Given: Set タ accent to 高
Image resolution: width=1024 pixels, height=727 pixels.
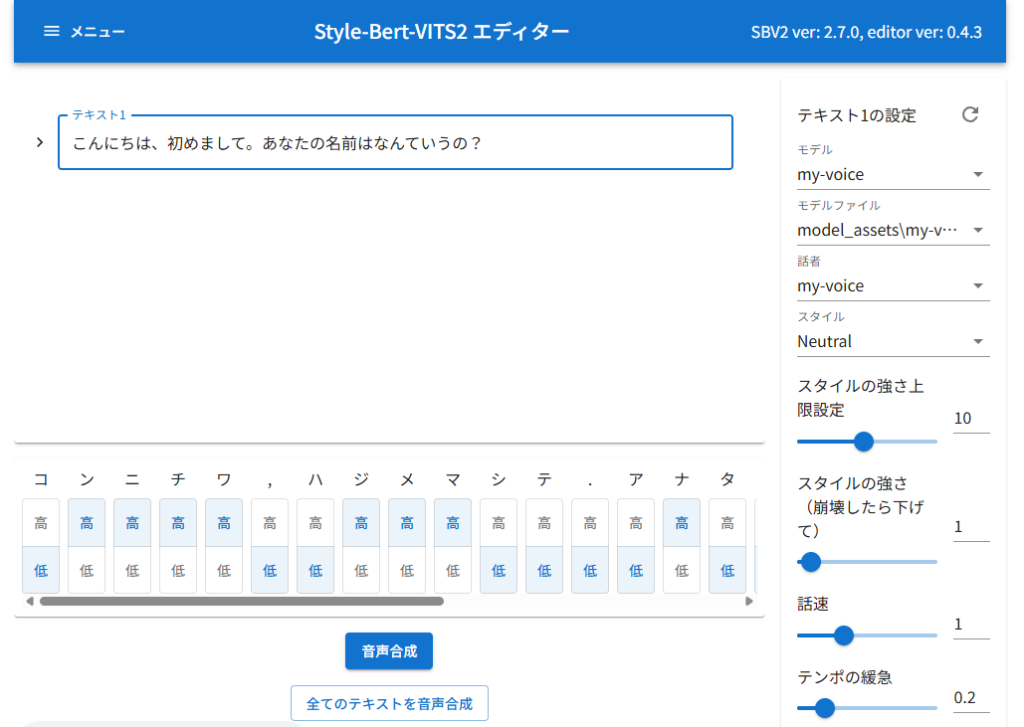Looking at the screenshot, I should [x=727, y=523].
